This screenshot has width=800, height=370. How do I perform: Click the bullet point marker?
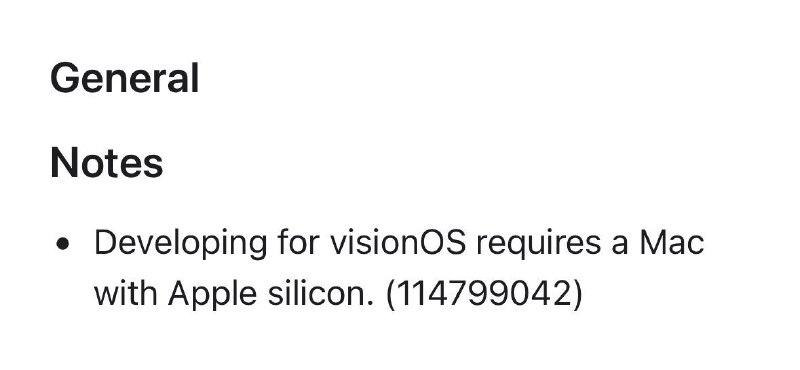[x=63, y=244]
